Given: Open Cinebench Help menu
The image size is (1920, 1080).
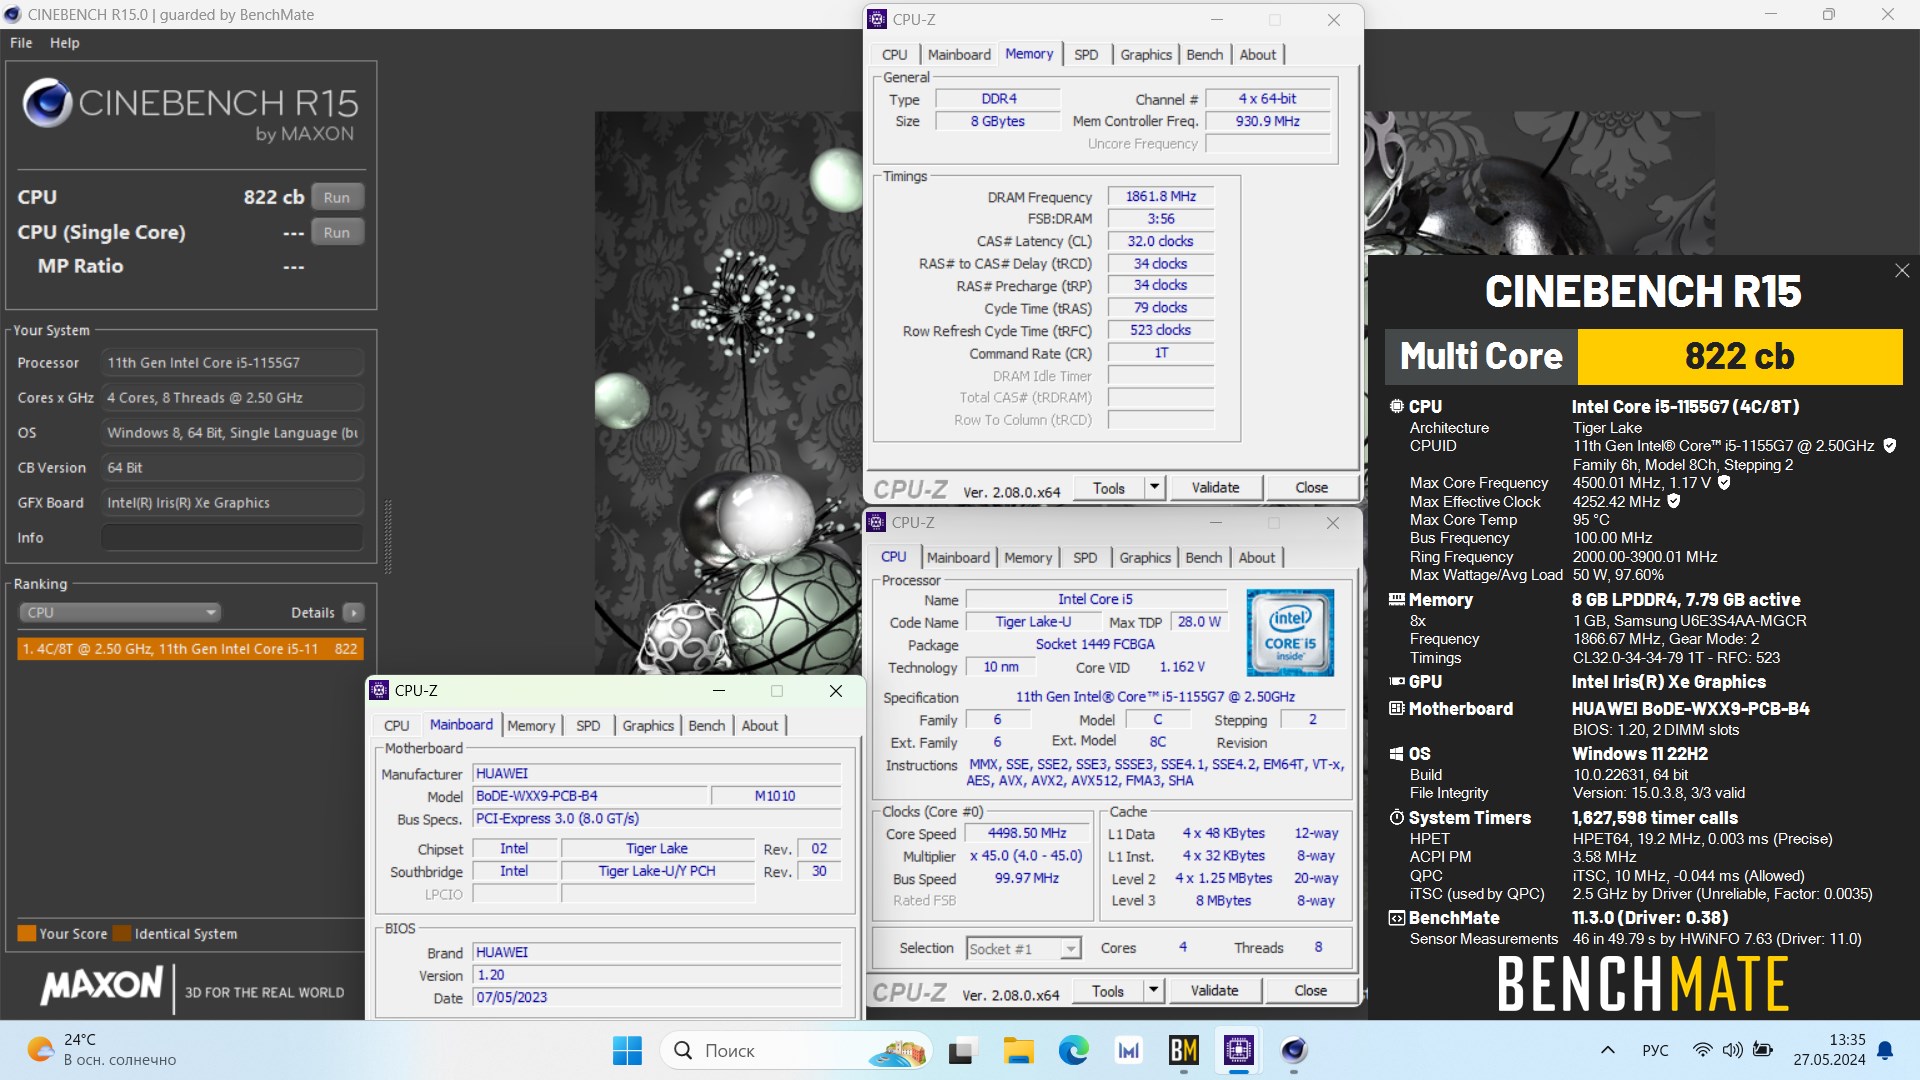Looking at the screenshot, I should [65, 43].
